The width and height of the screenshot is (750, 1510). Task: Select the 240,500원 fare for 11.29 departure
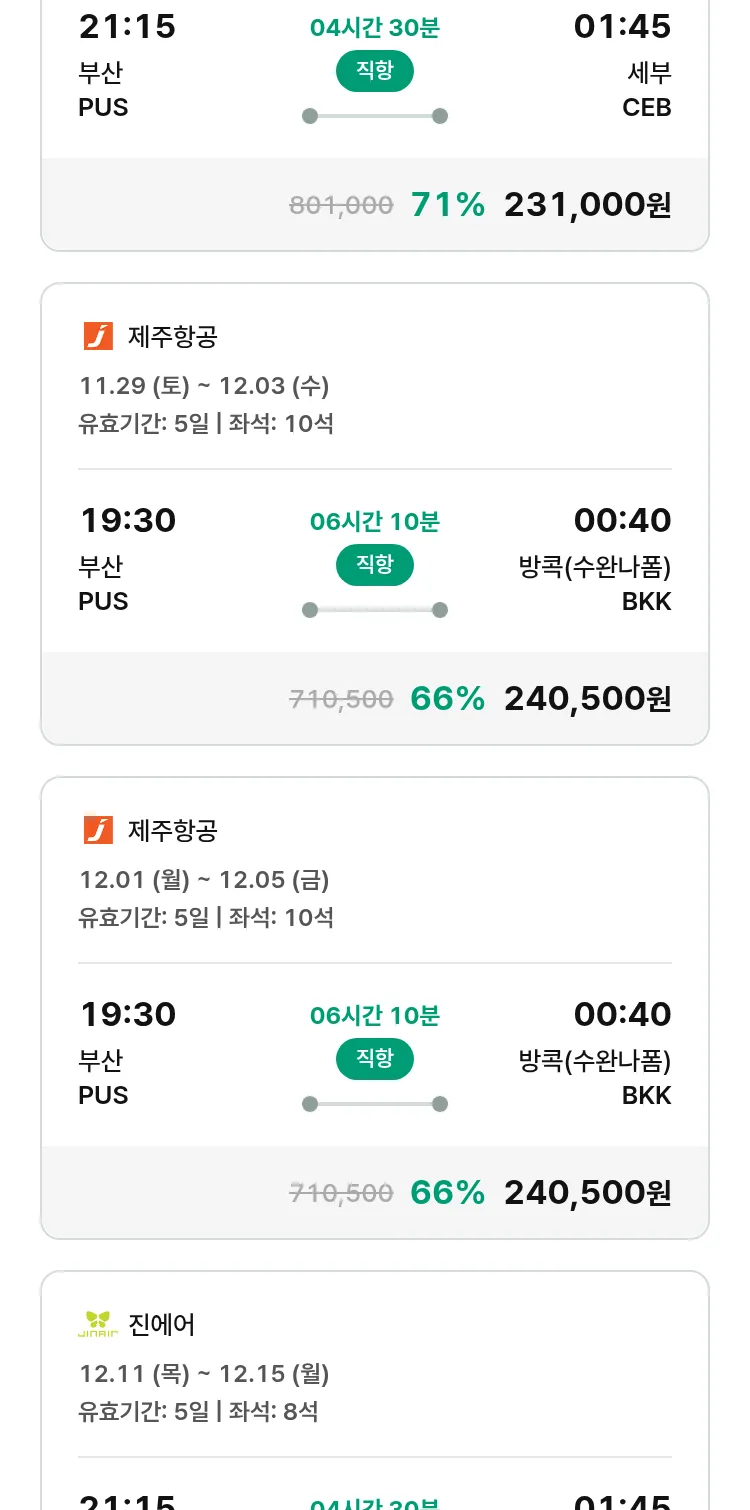[x=587, y=699]
